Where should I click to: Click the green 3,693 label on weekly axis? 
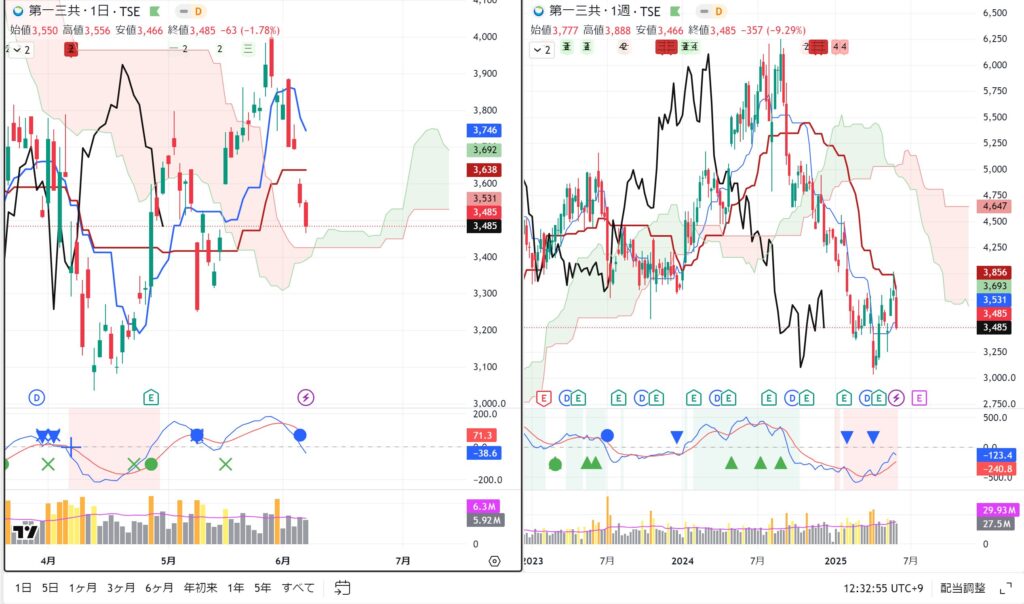(x=995, y=286)
